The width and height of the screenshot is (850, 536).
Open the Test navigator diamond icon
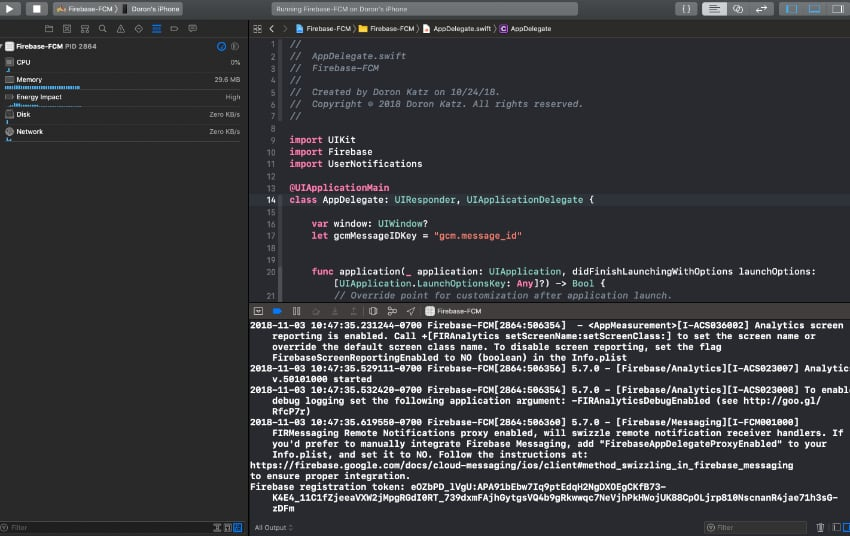(x=138, y=29)
